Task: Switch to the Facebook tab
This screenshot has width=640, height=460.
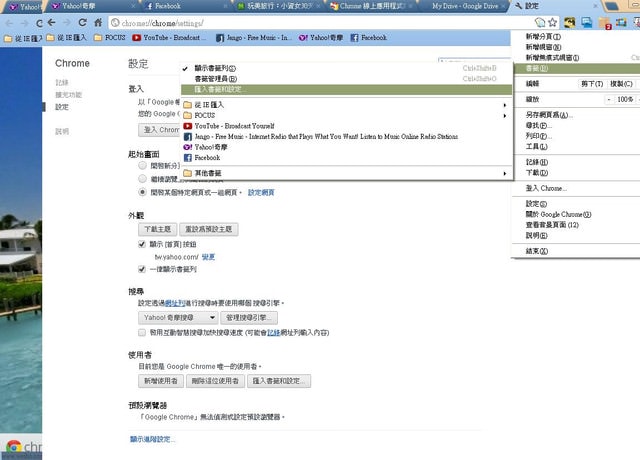Action: point(183,6)
